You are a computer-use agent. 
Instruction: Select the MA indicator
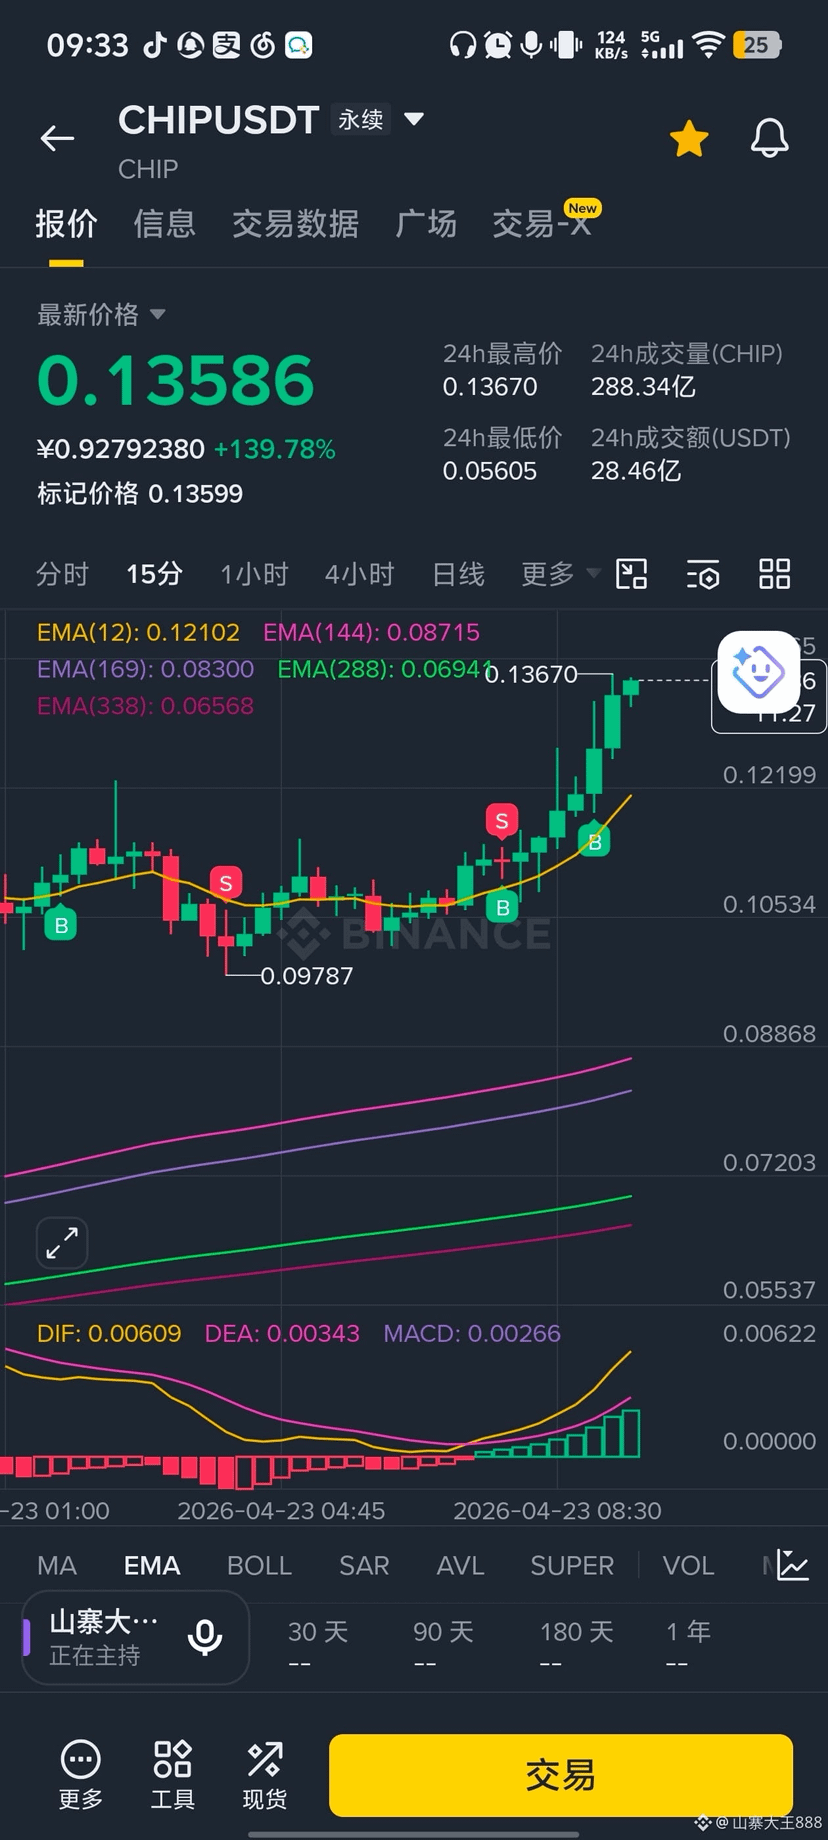coord(57,1566)
